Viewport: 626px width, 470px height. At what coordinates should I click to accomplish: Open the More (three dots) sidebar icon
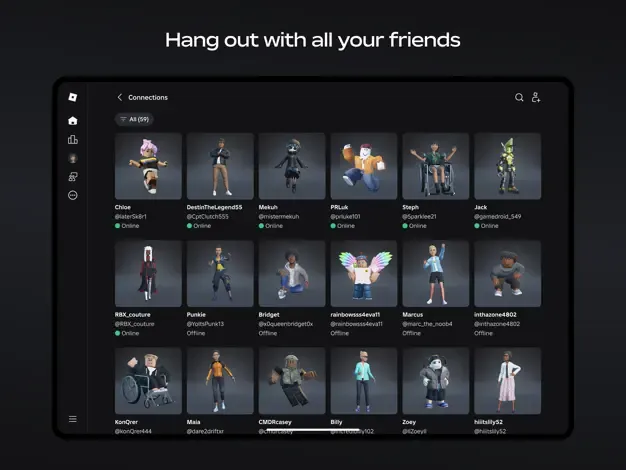pos(72,196)
